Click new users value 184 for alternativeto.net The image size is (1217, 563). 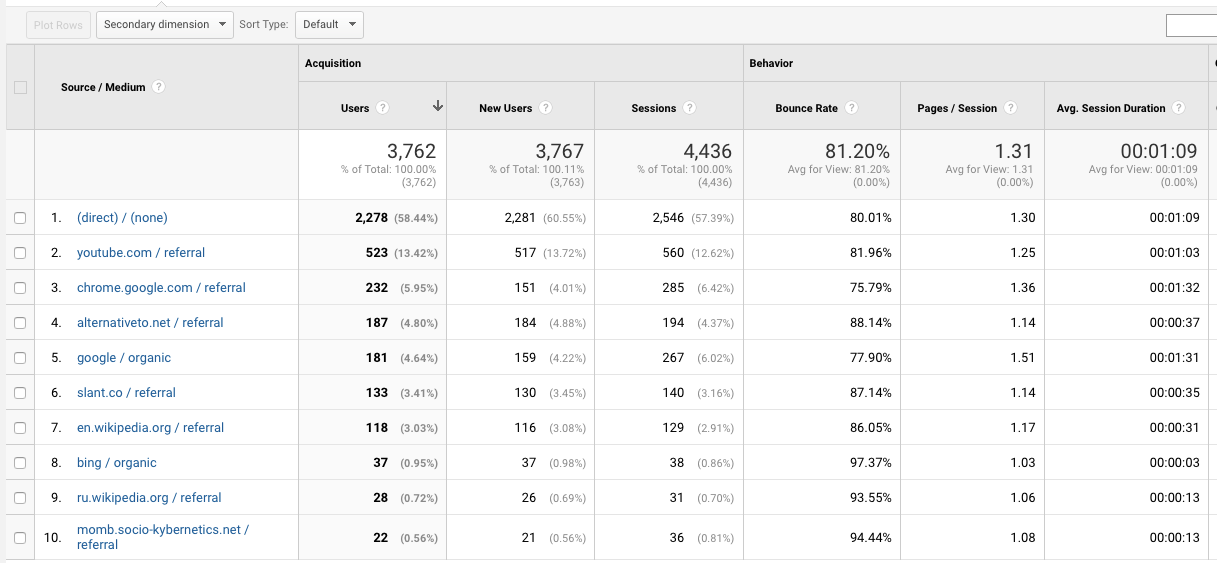[526, 323]
